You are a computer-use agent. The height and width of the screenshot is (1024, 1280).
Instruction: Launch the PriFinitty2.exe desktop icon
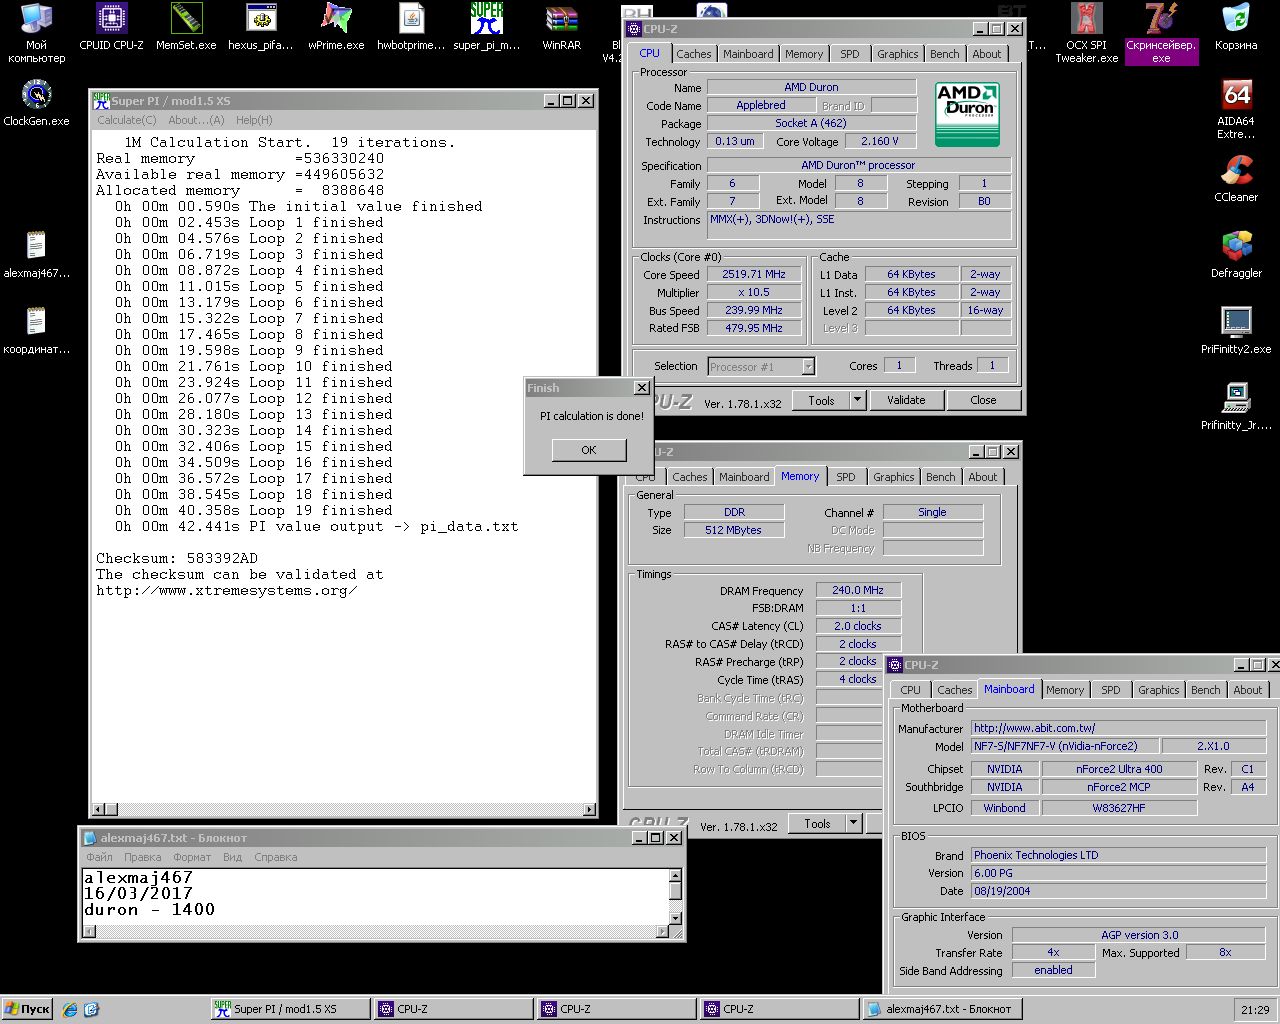[1236, 331]
